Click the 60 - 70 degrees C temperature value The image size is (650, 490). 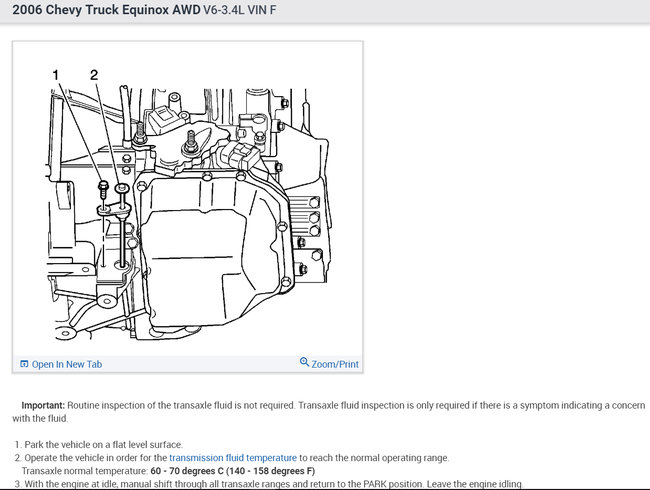tap(233, 471)
